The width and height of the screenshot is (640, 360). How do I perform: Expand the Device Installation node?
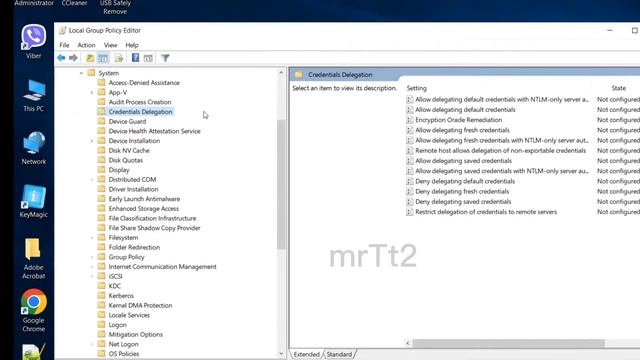tap(91, 141)
